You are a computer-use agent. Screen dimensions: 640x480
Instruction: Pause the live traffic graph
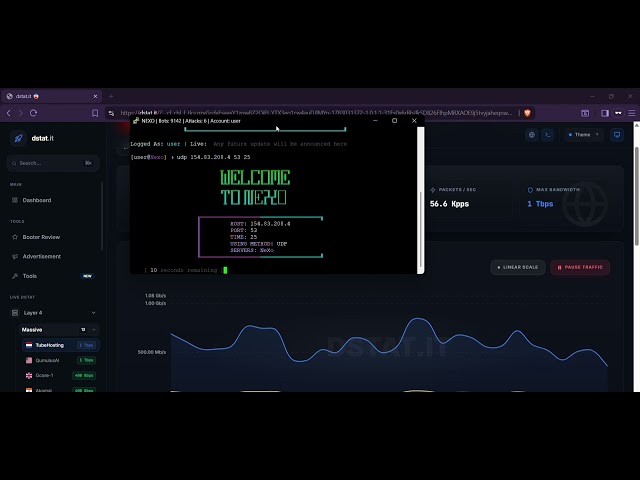[580, 267]
